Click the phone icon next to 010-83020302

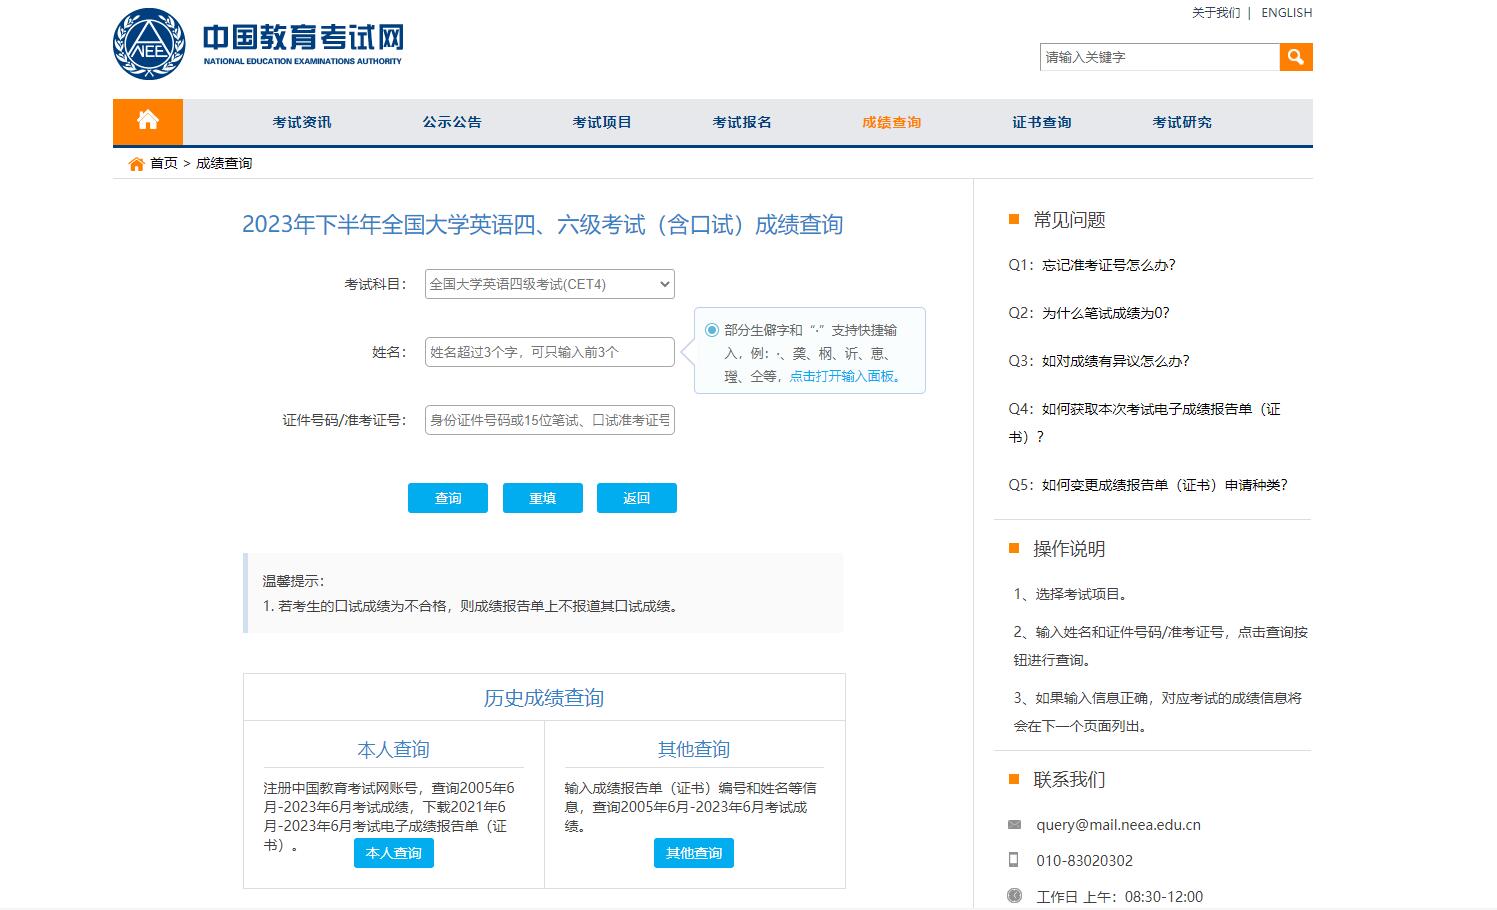click(1014, 860)
